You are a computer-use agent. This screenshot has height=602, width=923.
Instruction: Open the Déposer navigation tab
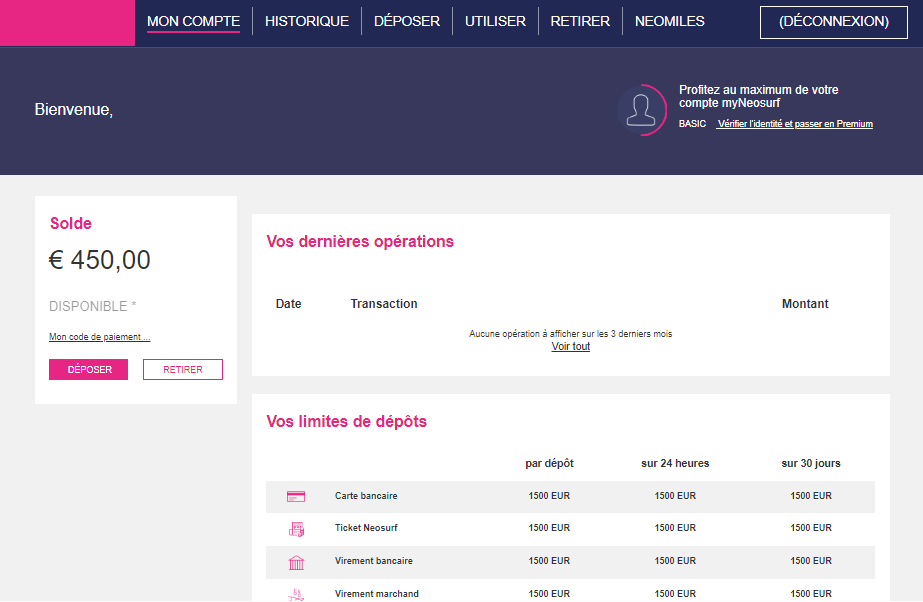407,21
